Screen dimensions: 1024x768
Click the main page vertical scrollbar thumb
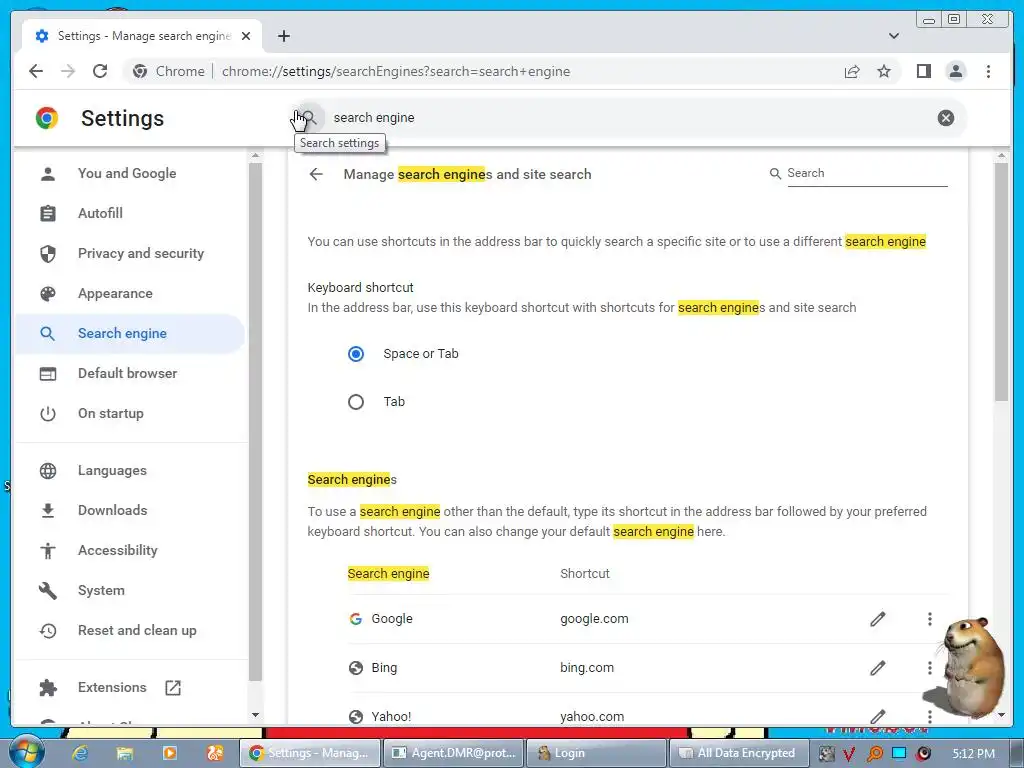click(1001, 281)
